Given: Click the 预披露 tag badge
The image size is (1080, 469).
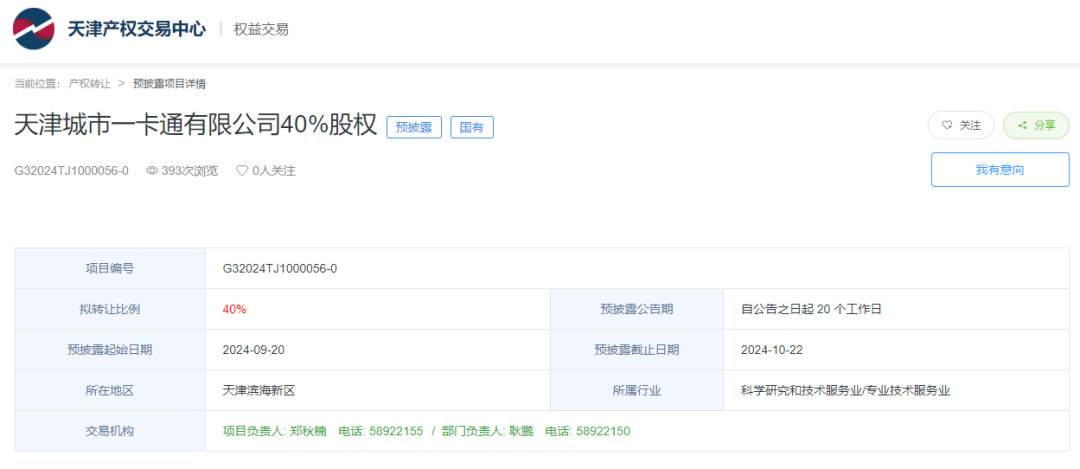Looking at the screenshot, I should [414, 127].
